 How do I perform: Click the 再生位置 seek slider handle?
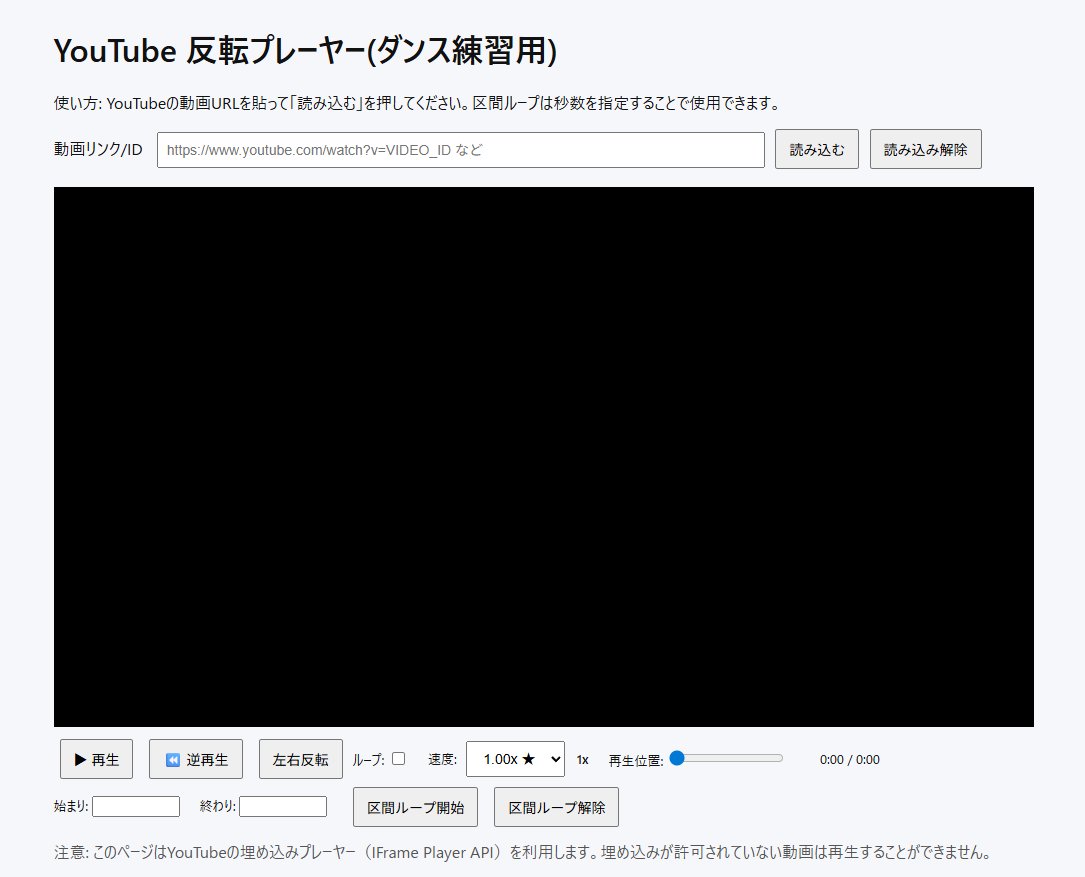coord(677,758)
